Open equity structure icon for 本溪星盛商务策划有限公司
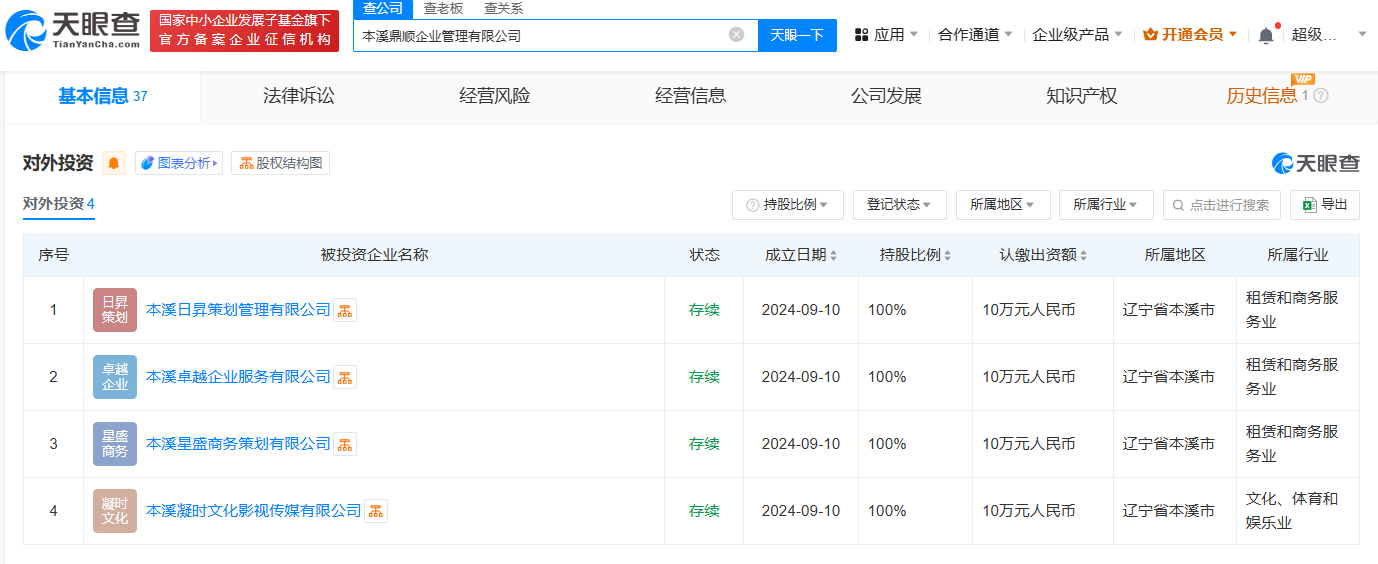 tap(345, 444)
